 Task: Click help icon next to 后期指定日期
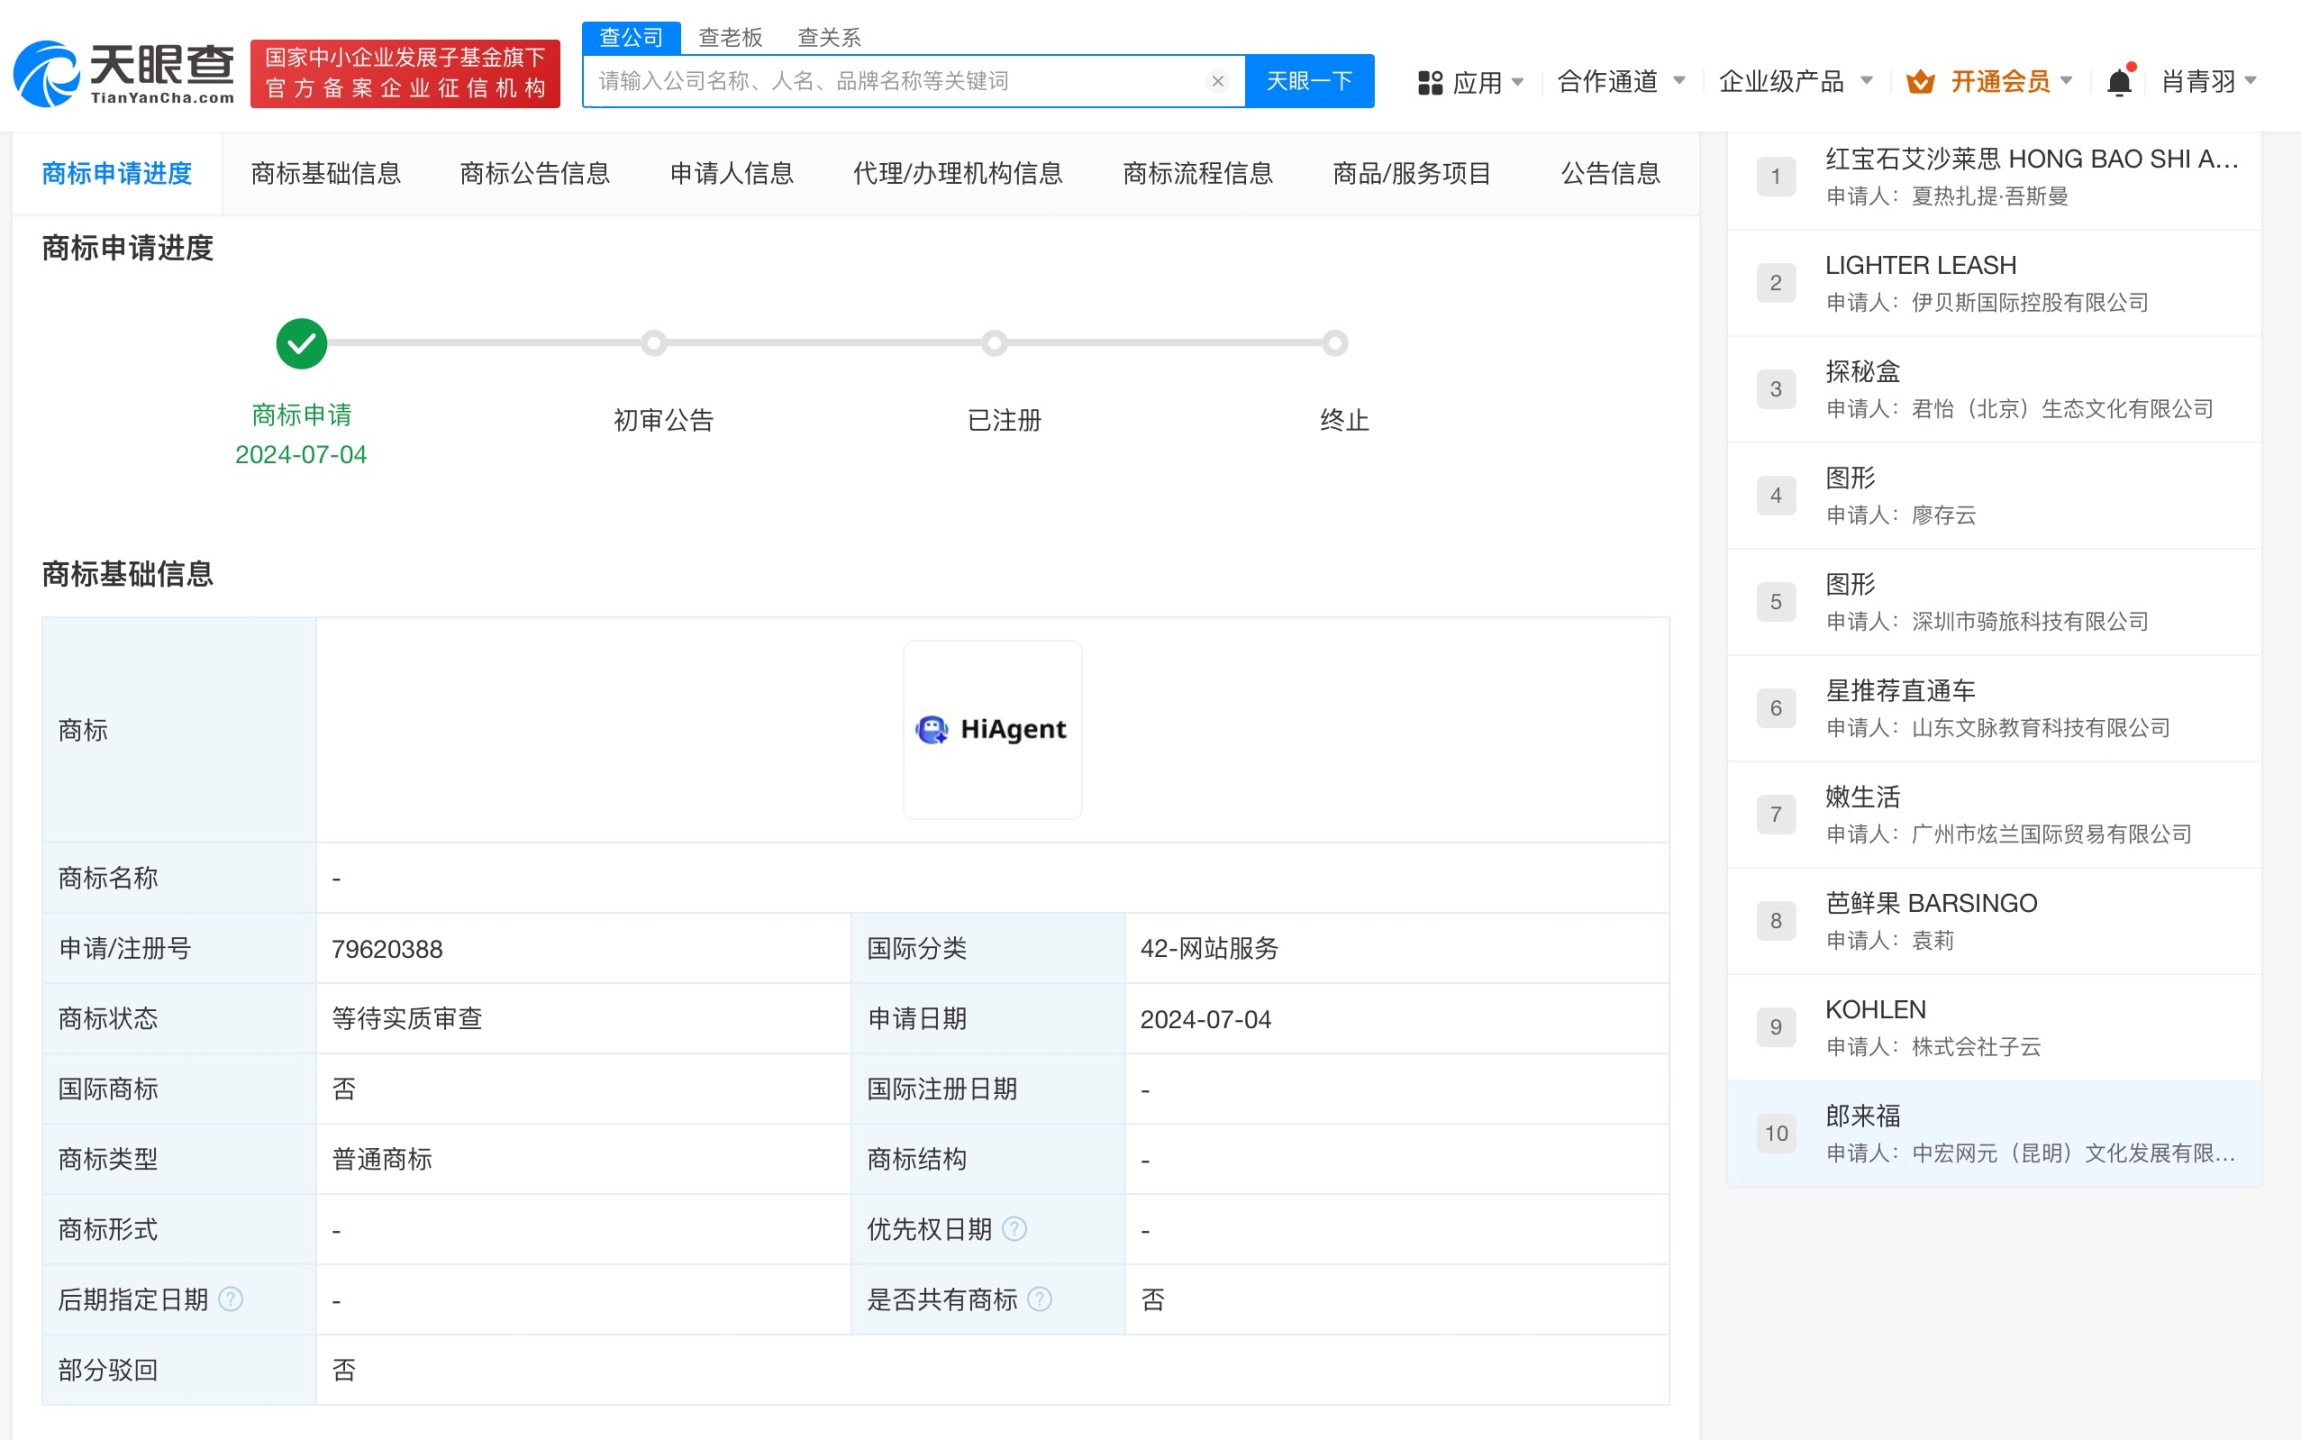(230, 1299)
